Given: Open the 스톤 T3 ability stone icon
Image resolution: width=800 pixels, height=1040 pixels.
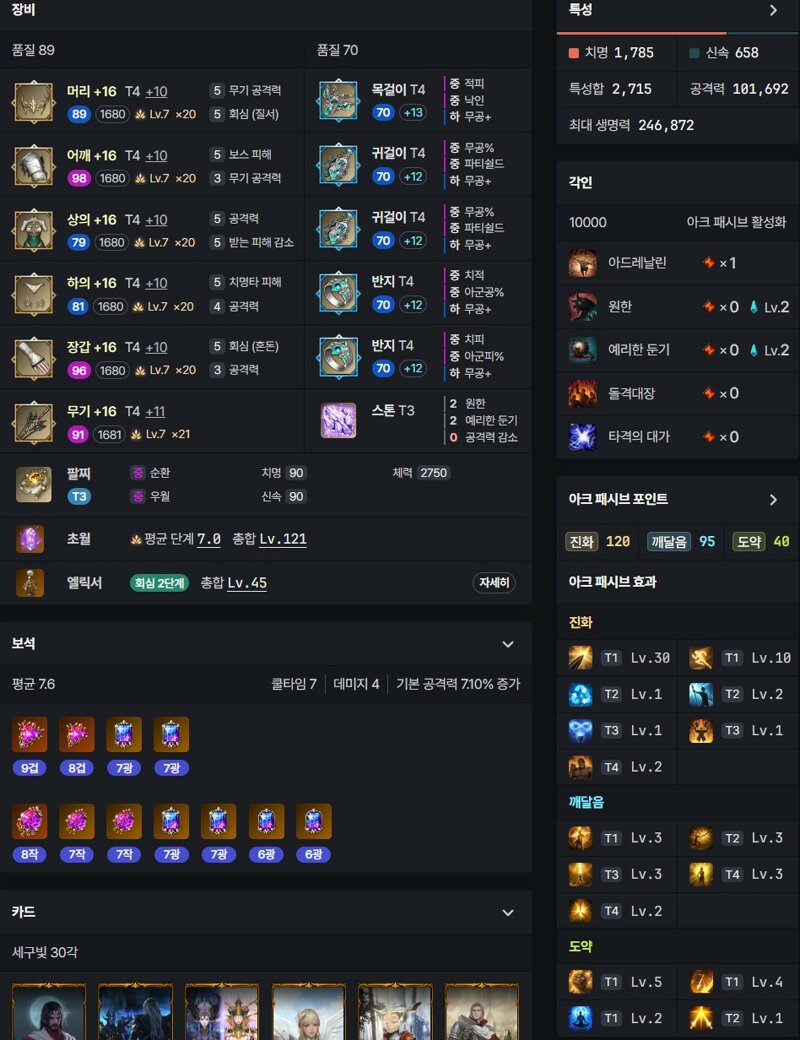Looking at the screenshot, I should click(x=338, y=421).
